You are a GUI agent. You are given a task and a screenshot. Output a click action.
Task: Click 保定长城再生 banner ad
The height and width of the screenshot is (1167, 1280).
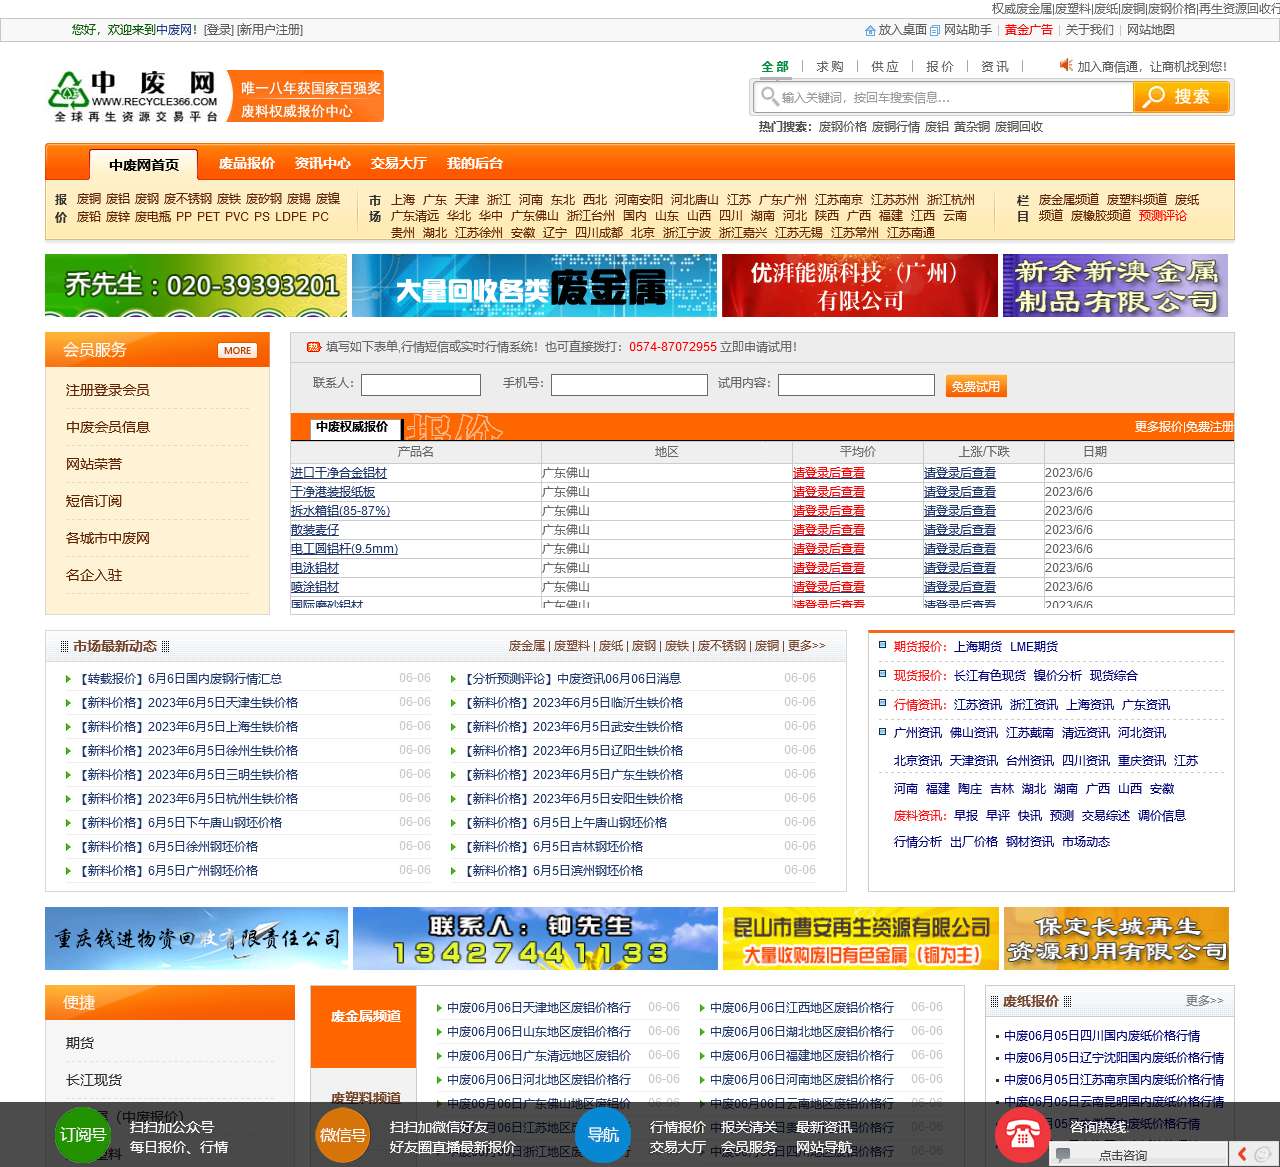coord(1116,938)
